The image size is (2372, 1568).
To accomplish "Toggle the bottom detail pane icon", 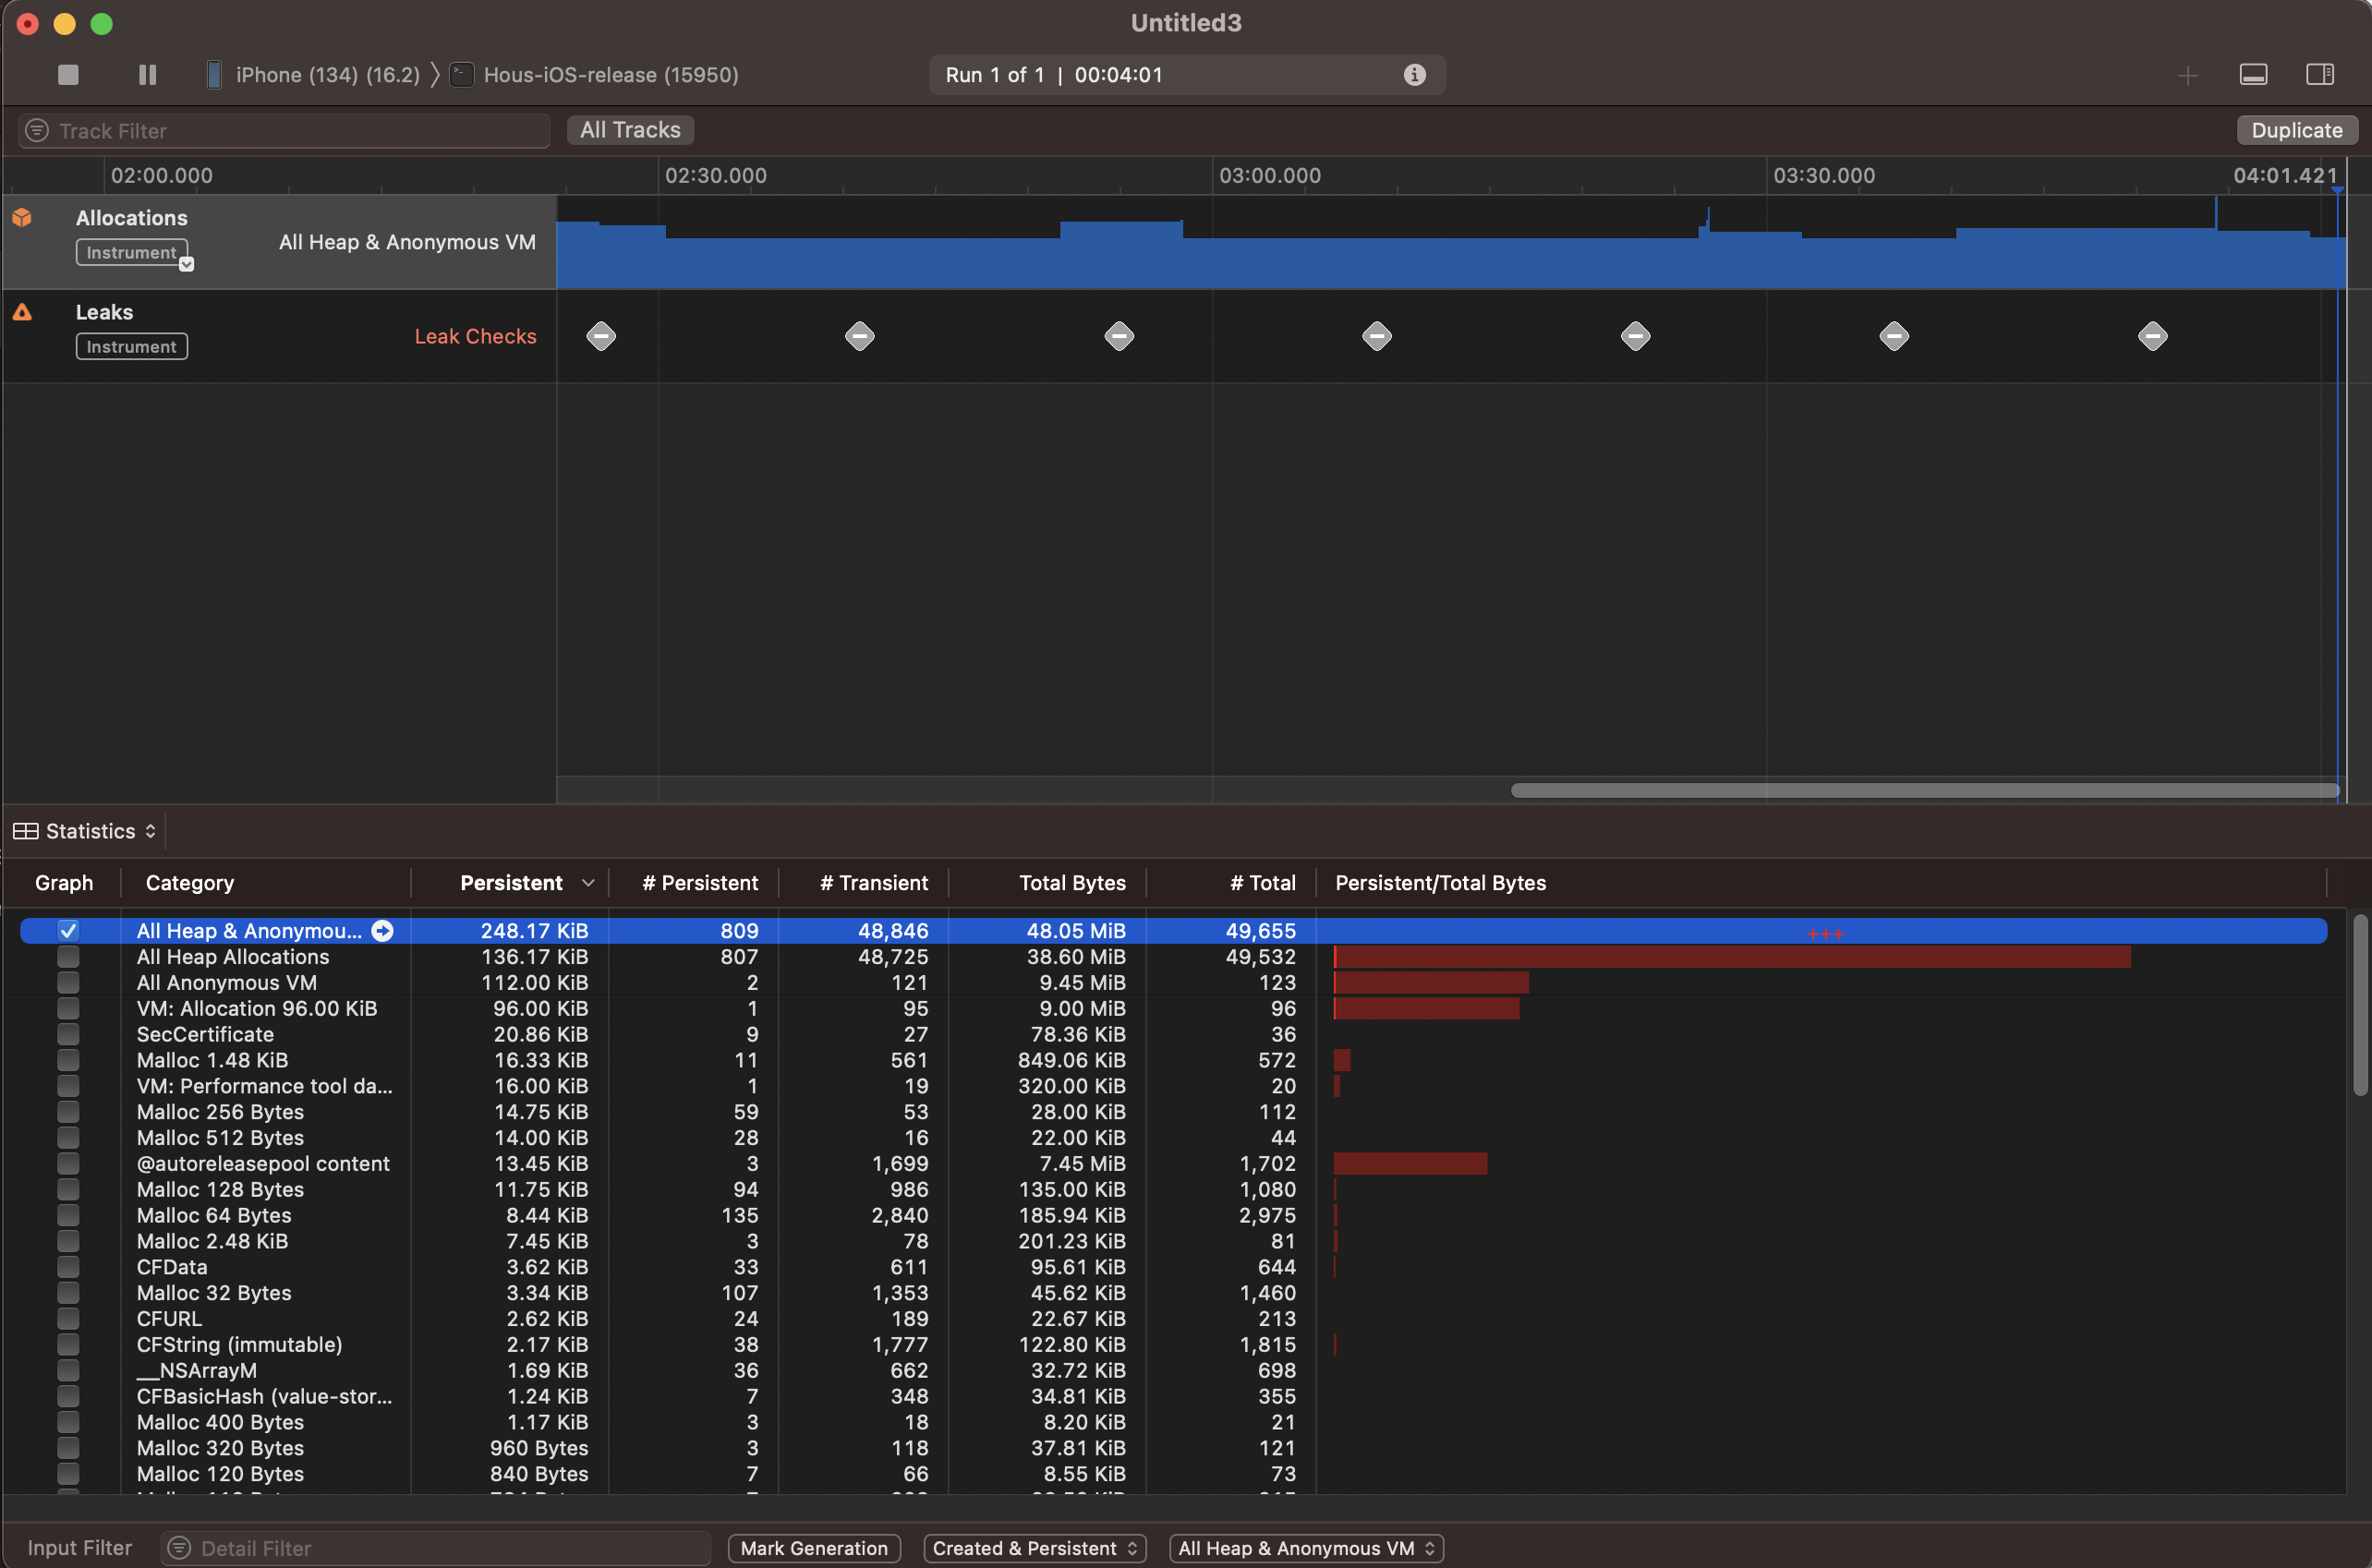I will tap(2253, 75).
